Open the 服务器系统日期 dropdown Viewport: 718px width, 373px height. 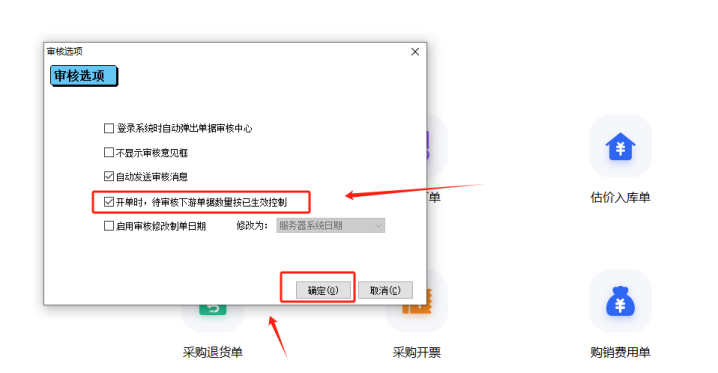(x=330, y=226)
